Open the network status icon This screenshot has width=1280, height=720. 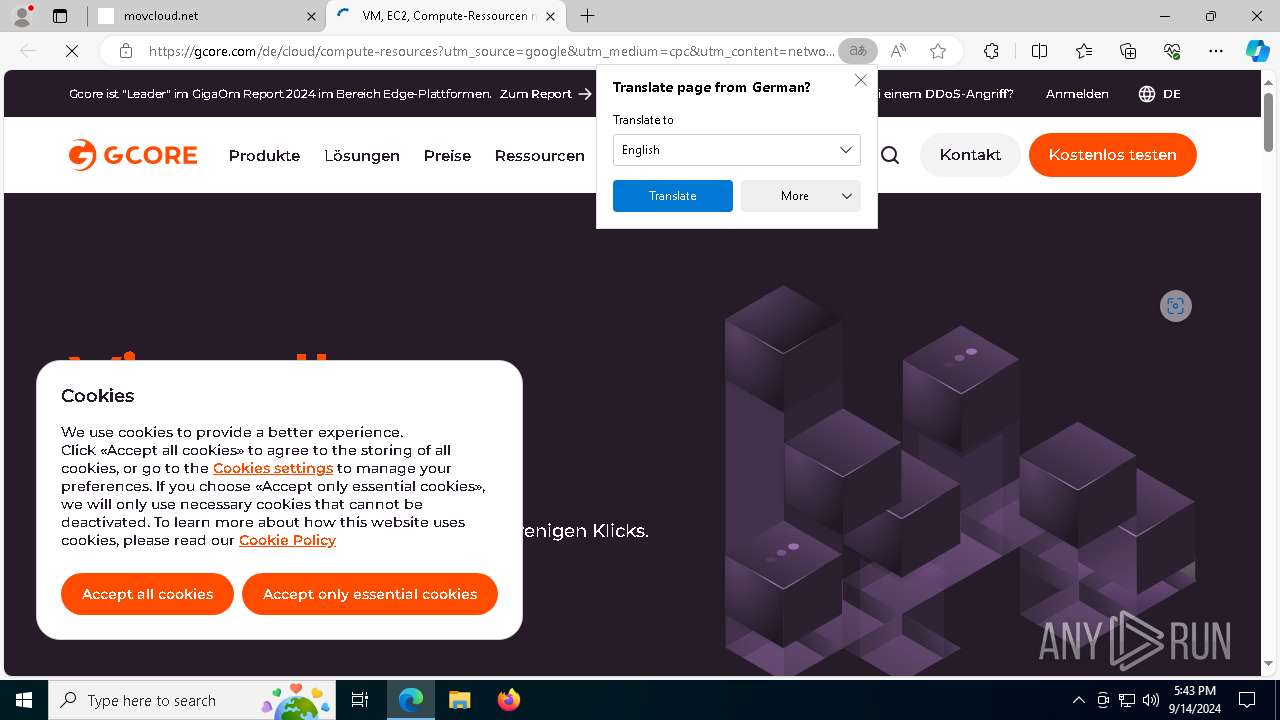coord(1127,700)
